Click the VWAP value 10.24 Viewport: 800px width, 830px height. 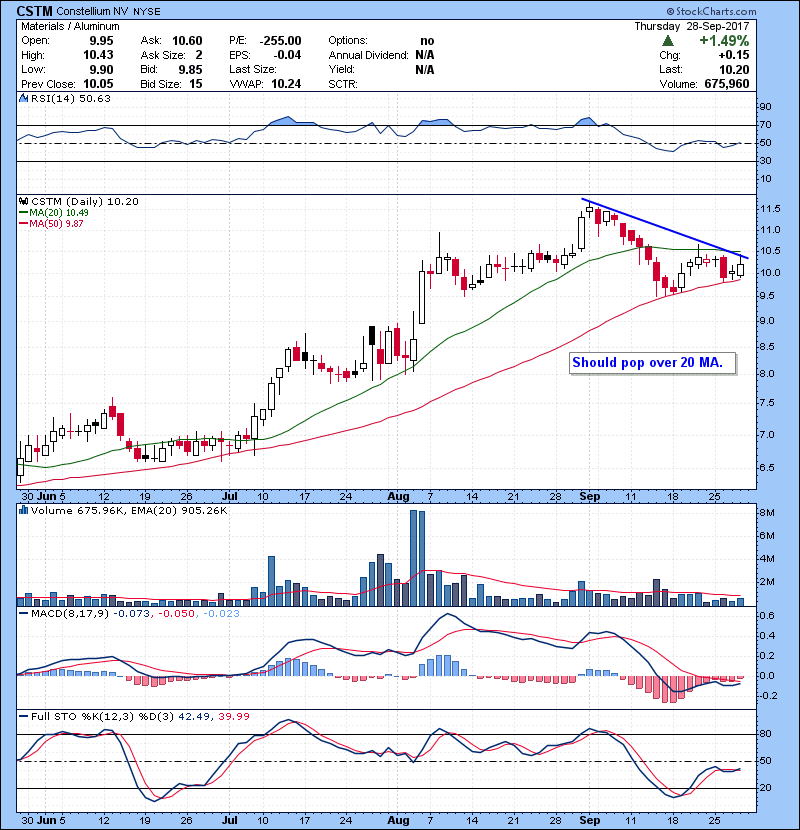pos(286,84)
